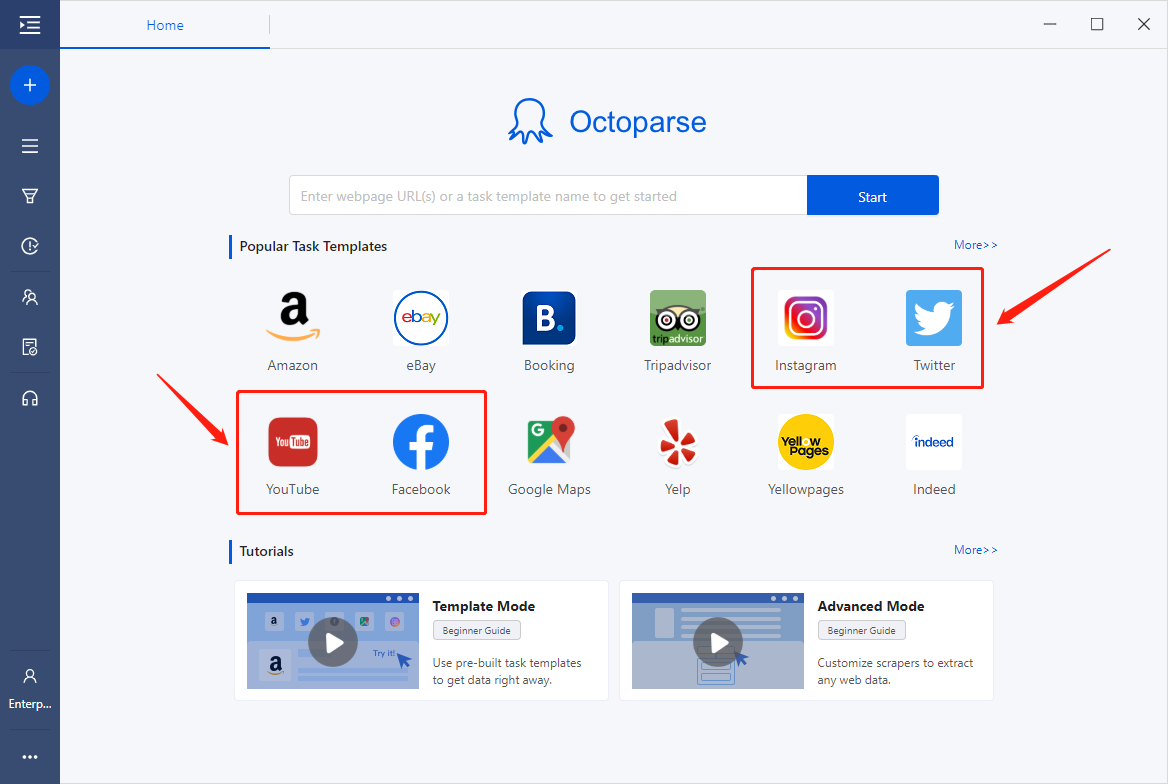The width and height of the screenshot is (1168, 784).
Task: Open the funnel filter icon in the sidebar
Action: (x=30, y=196)
